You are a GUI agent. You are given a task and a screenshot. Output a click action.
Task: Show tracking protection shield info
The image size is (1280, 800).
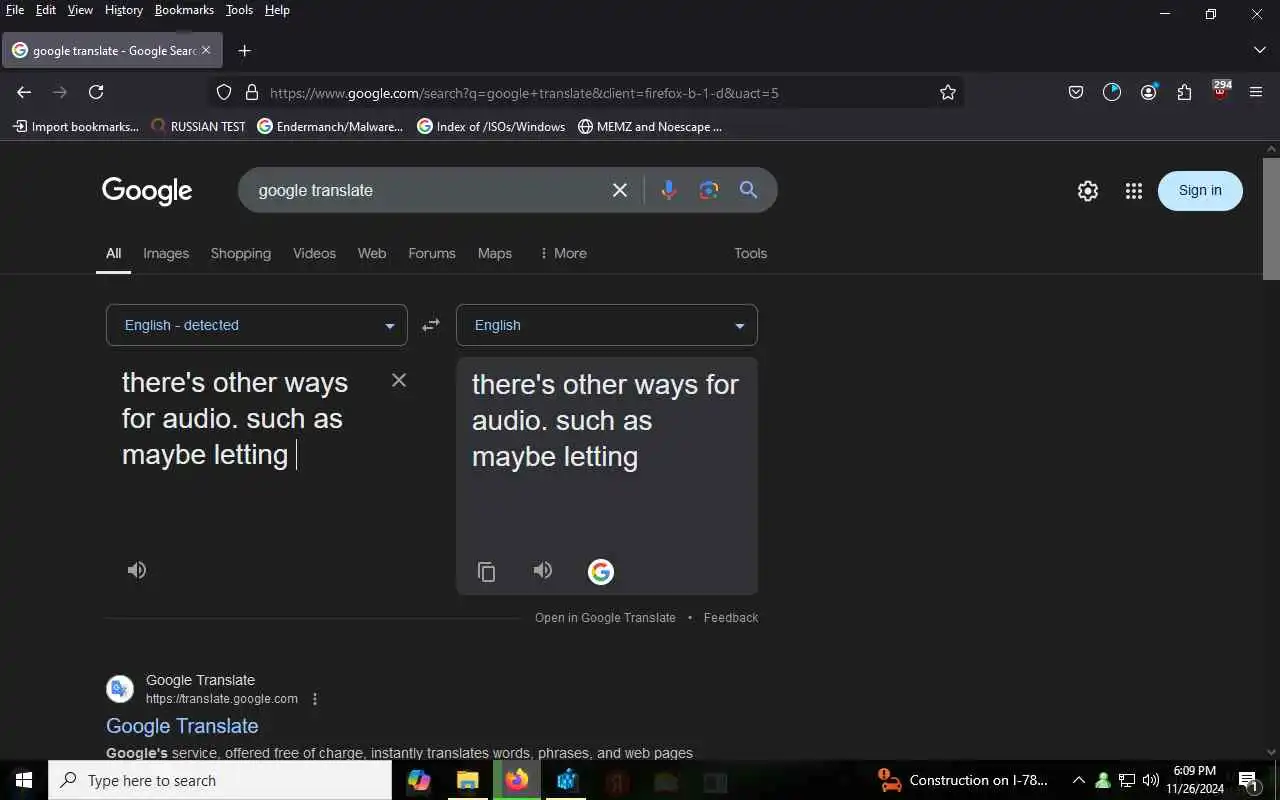[224, 92]
